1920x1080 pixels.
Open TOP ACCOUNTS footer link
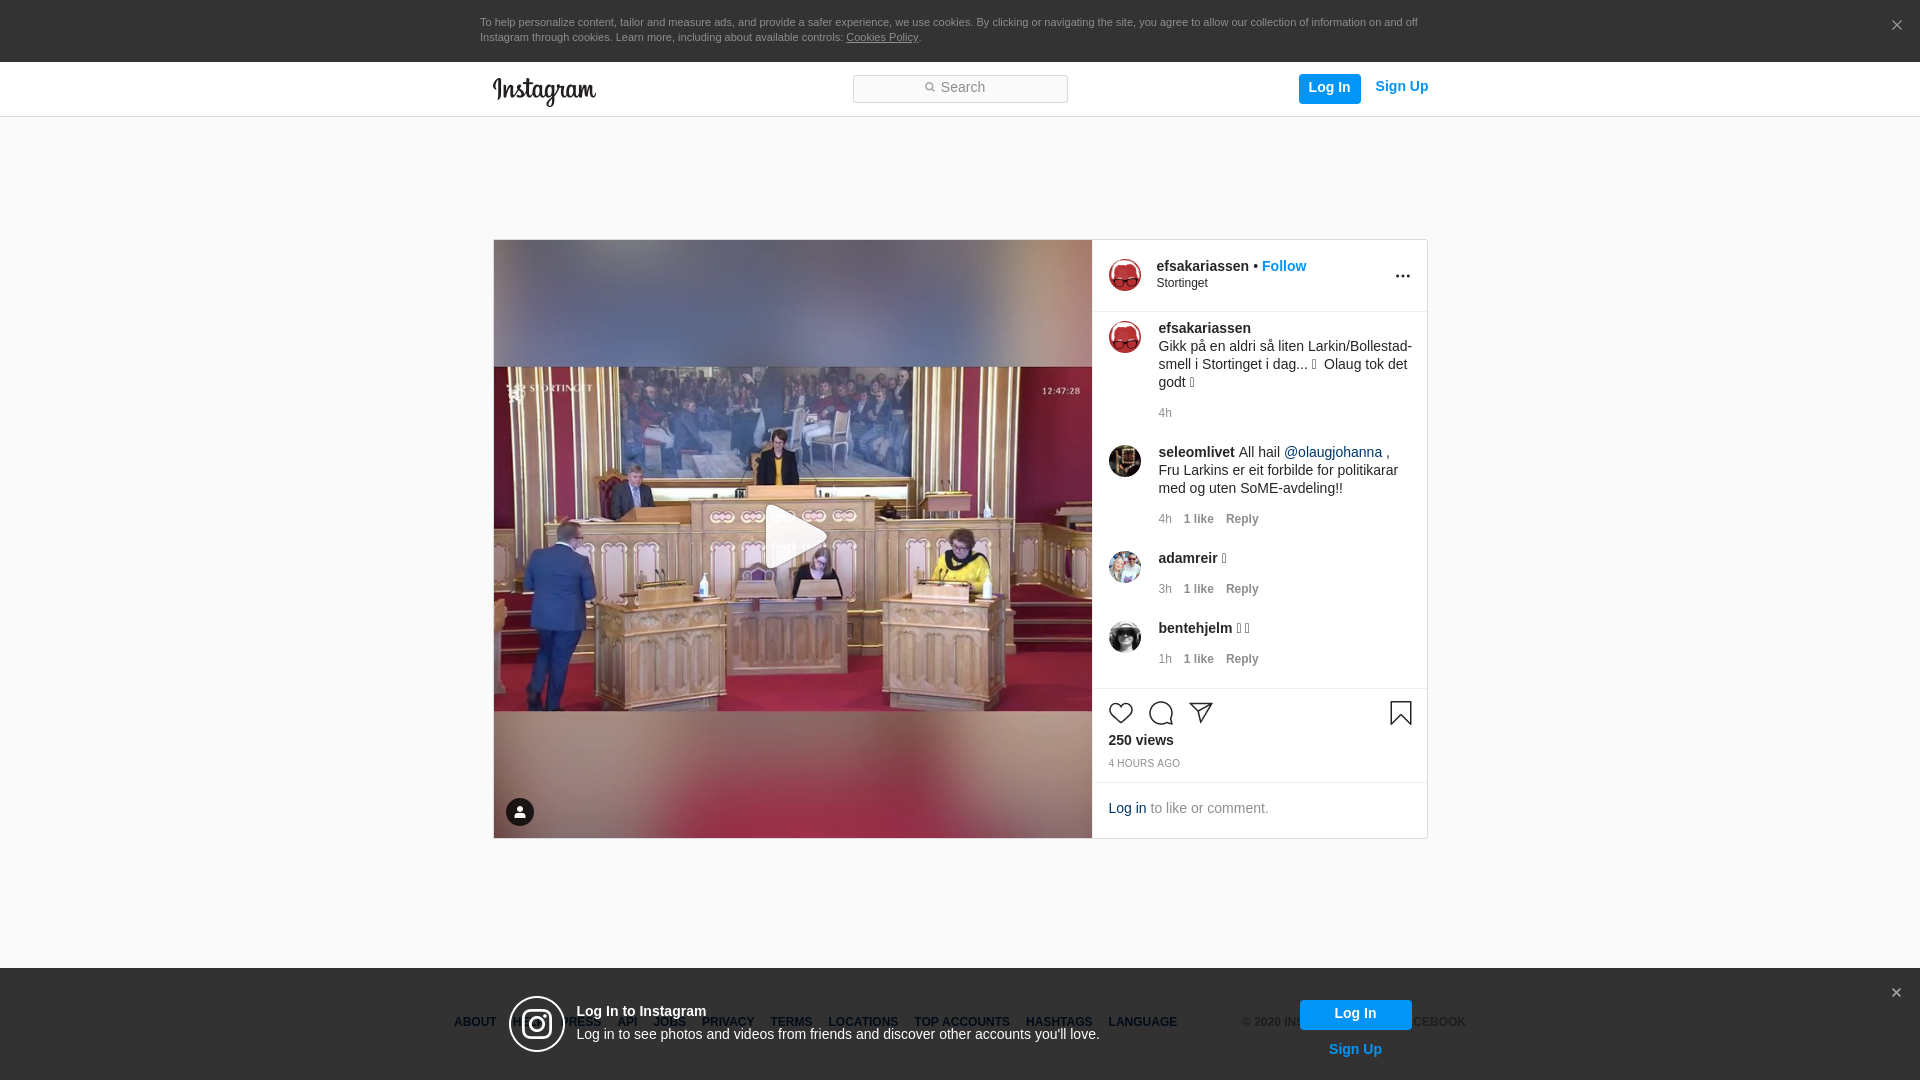[x=962, y=1022]
